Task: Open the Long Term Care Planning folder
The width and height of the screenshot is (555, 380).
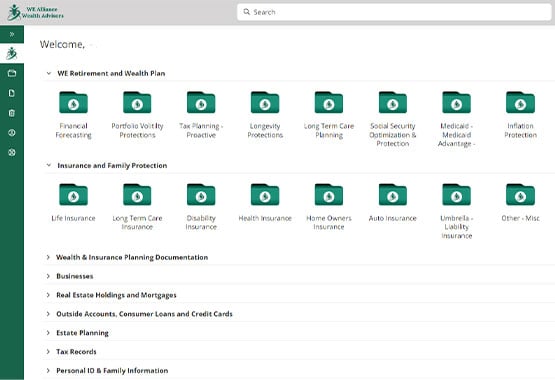Action: click(x=328, y=103)
